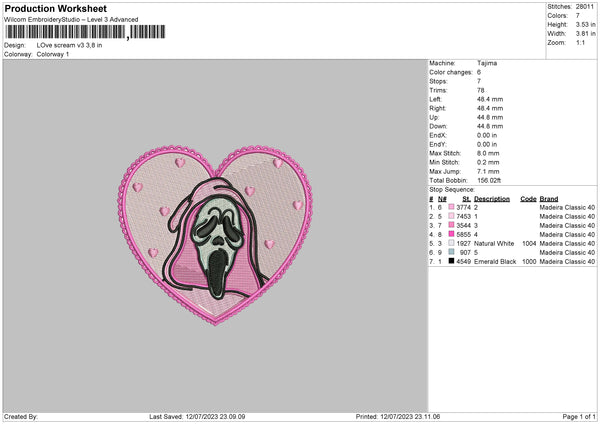Click the EndY value "0.00 in"

[x=487, y=144]
